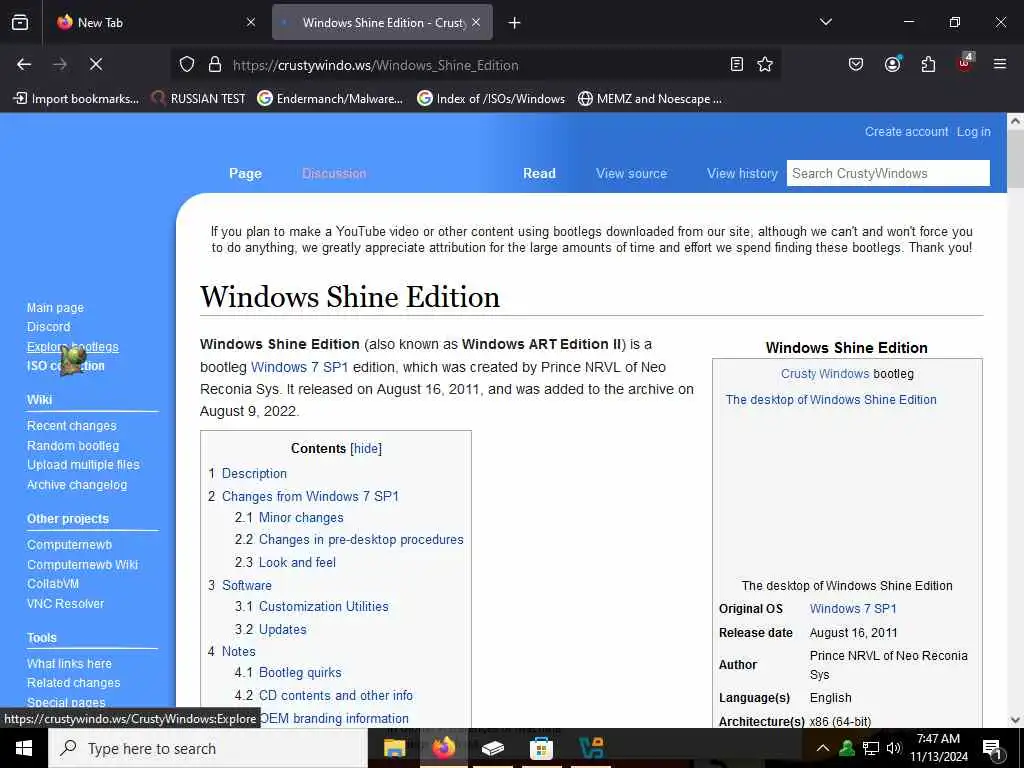Image resolution: width=1024 pixels, height=768 pixels.
Task: Open Microsoft Store taskbar icon
Action: coord(541,748)
